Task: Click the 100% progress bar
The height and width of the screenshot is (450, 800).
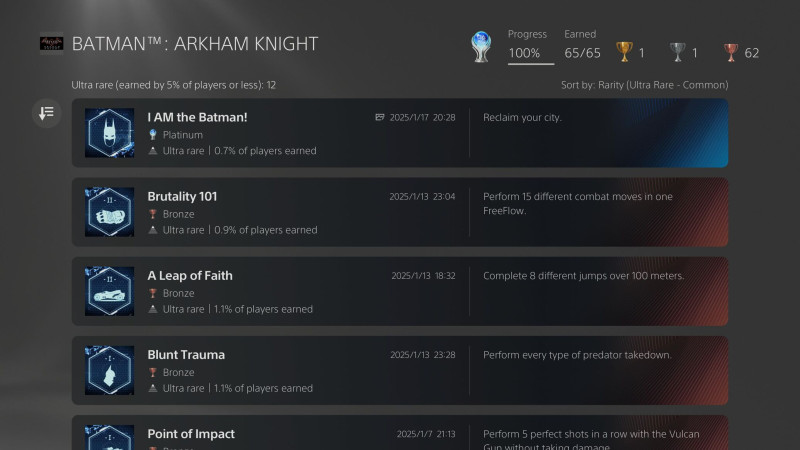Action: point(530,63)
